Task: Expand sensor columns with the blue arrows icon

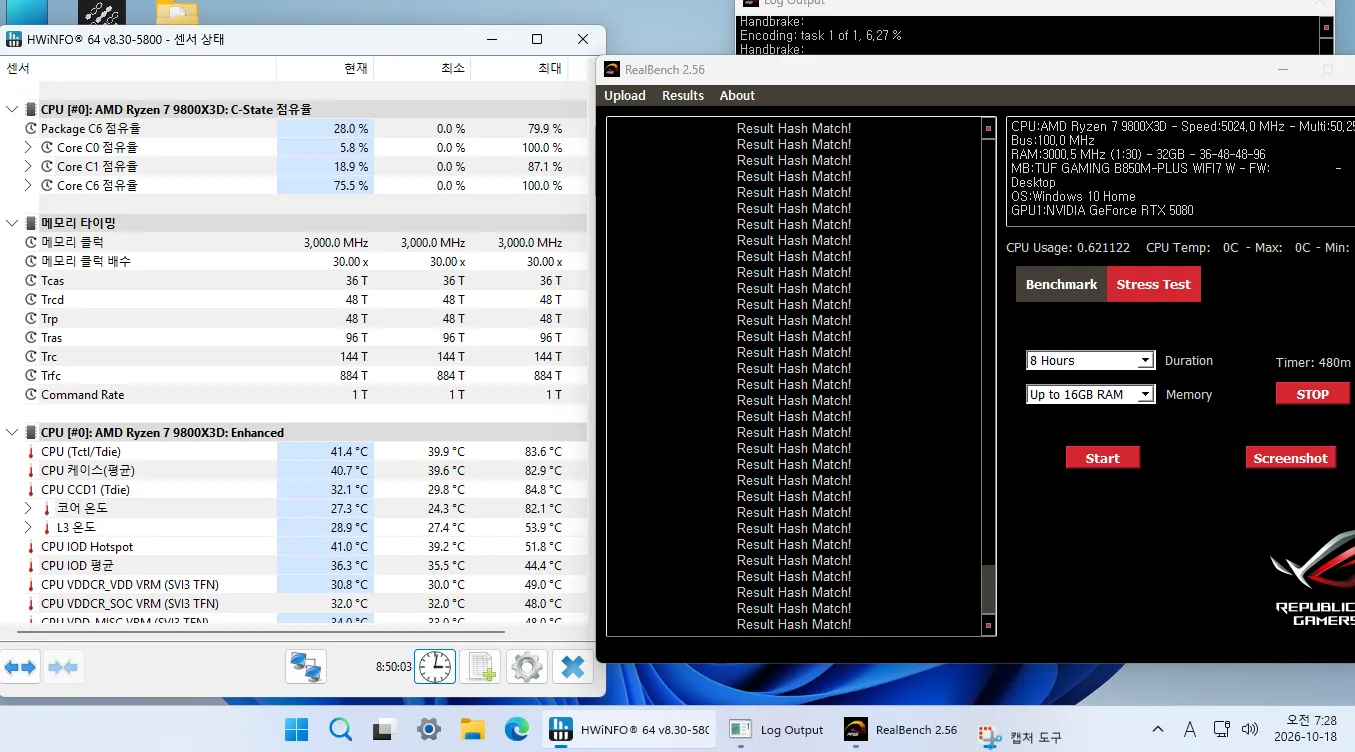Action: click(20, 666)
